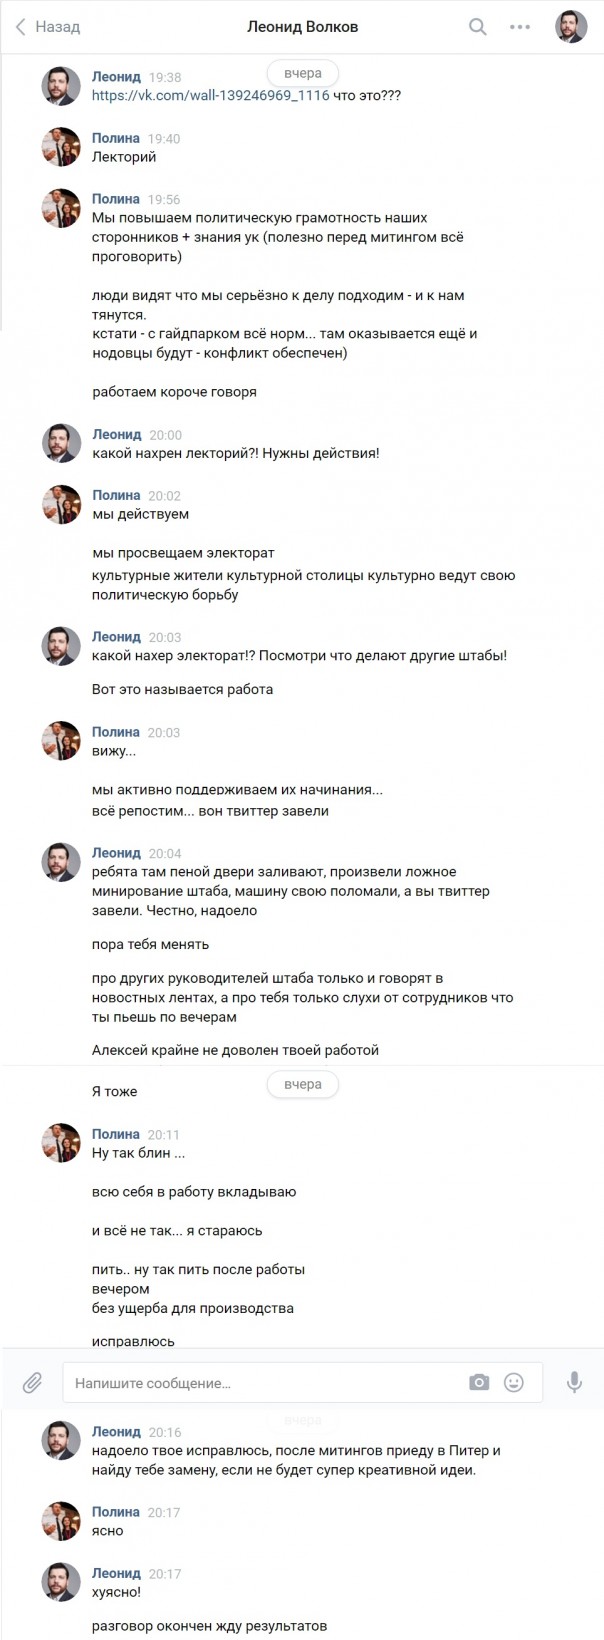Click the first "вчера" date separator
This screenshot has height=1640, width=604.
[302, 73]
